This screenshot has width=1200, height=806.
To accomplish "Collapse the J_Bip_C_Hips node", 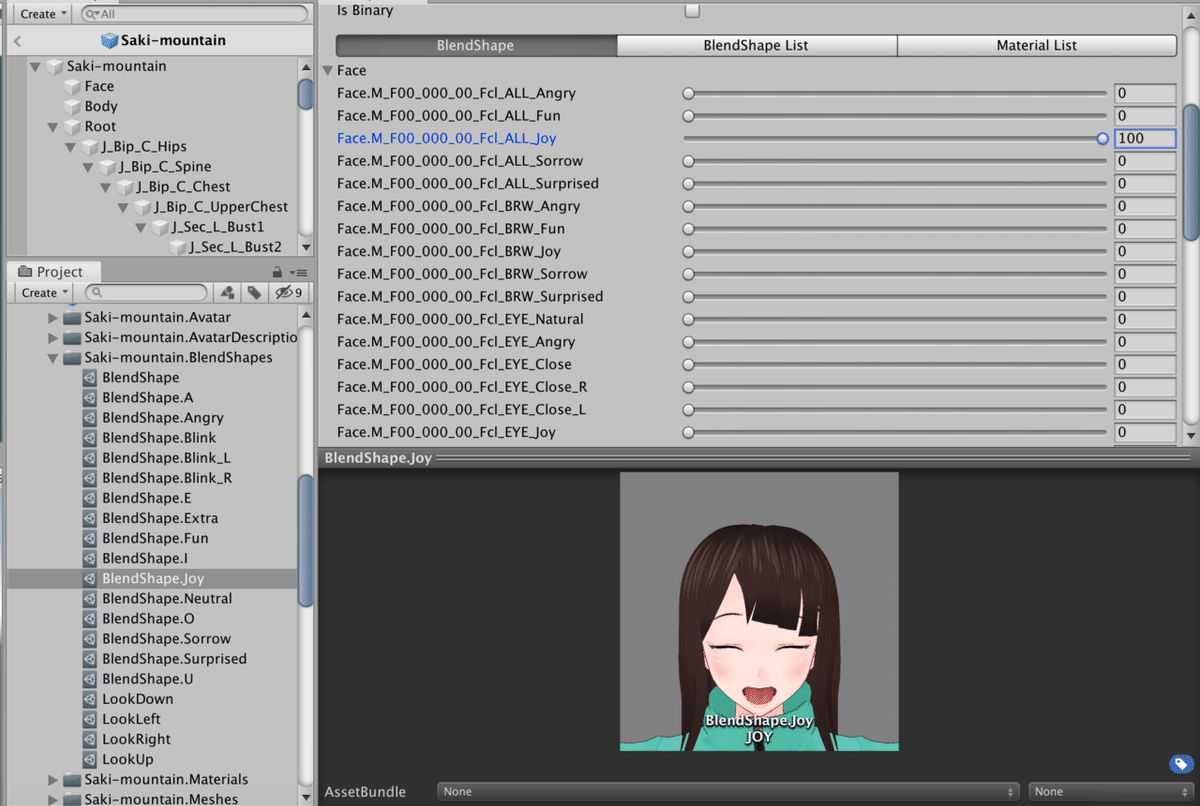I will 72,147.
